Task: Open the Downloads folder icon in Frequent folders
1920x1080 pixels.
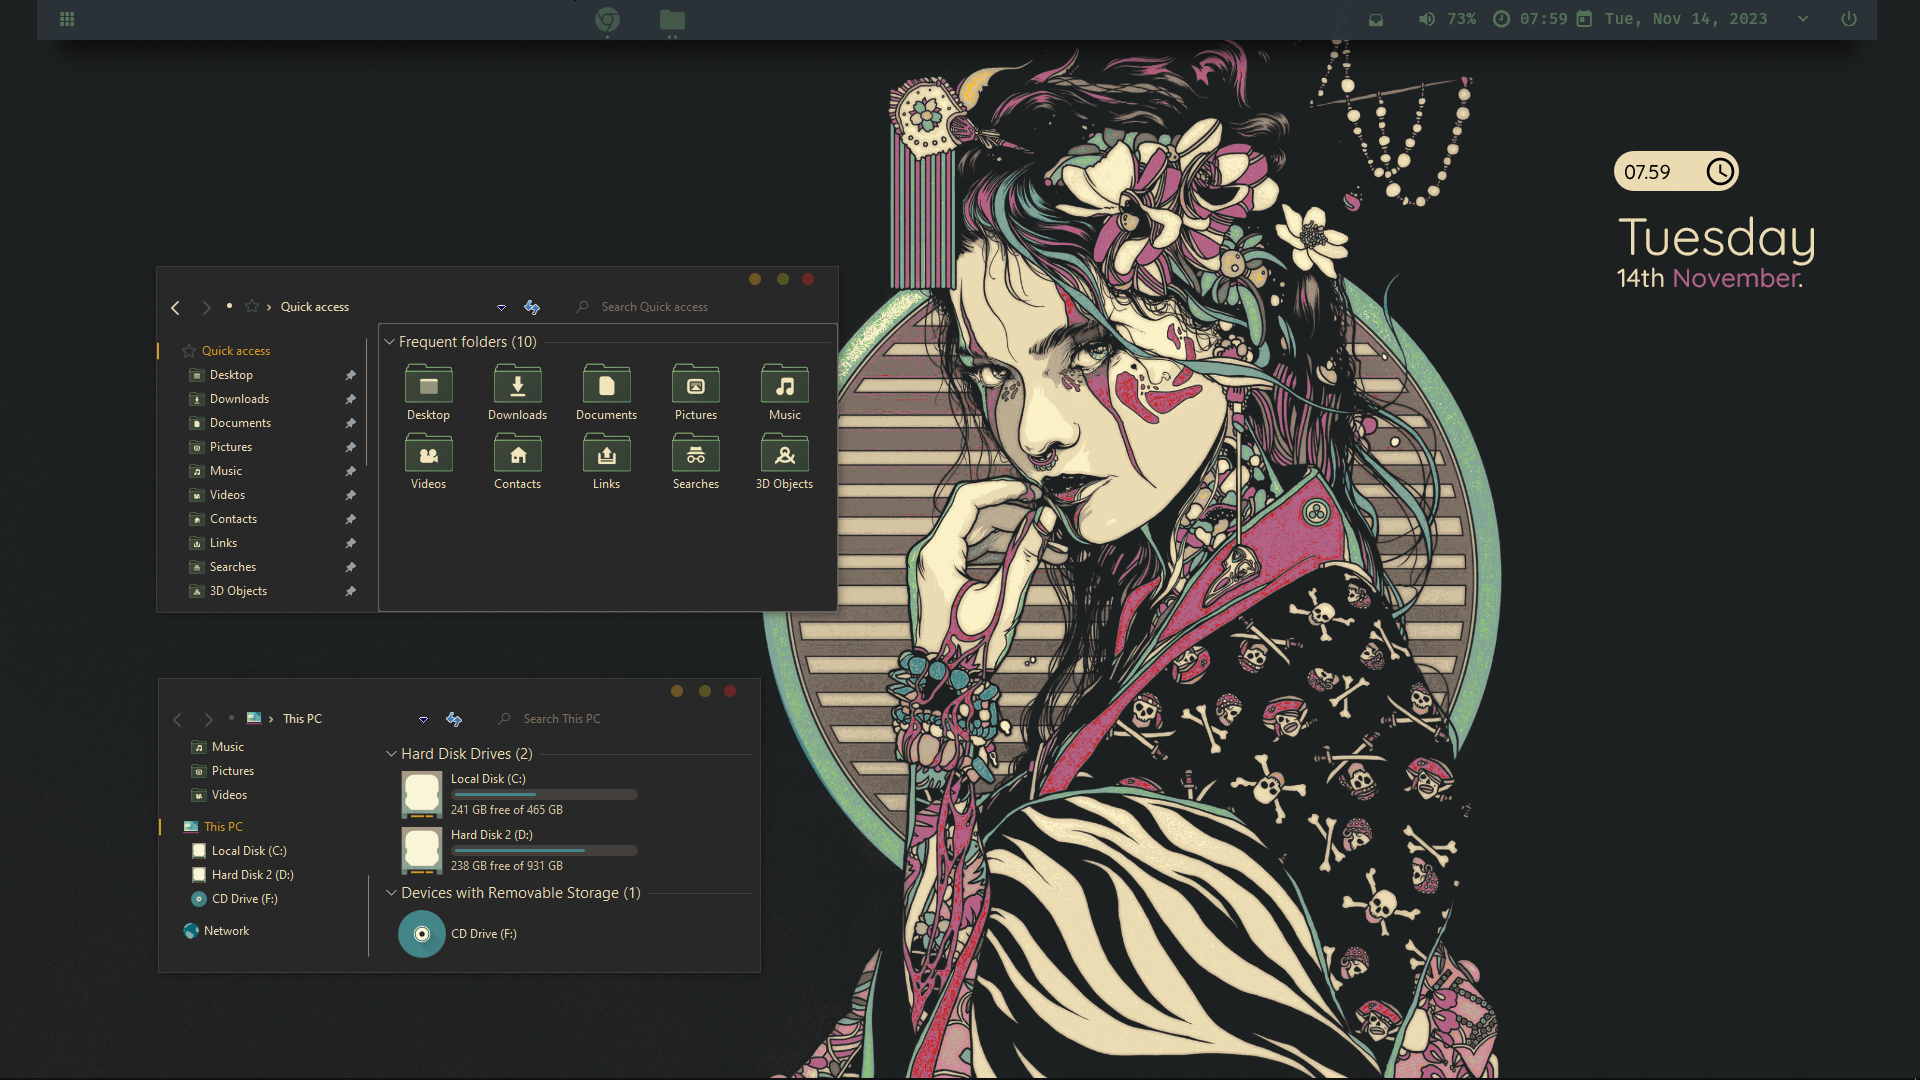Action: [x=517, y=384]
